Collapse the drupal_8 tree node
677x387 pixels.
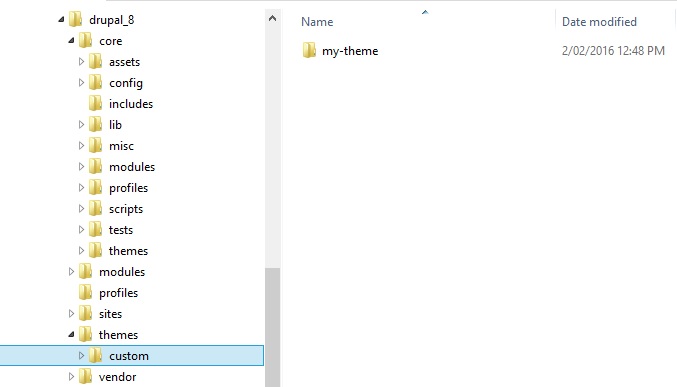click(x=61, y=19)
